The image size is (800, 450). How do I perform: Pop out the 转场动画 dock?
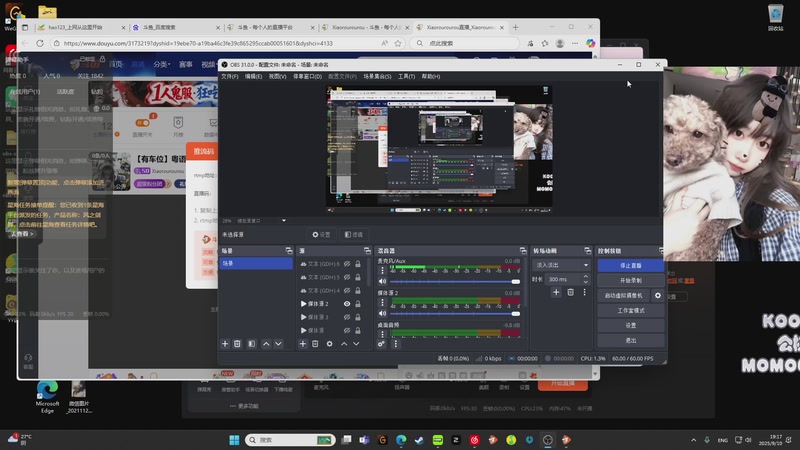tap(588, 251)
